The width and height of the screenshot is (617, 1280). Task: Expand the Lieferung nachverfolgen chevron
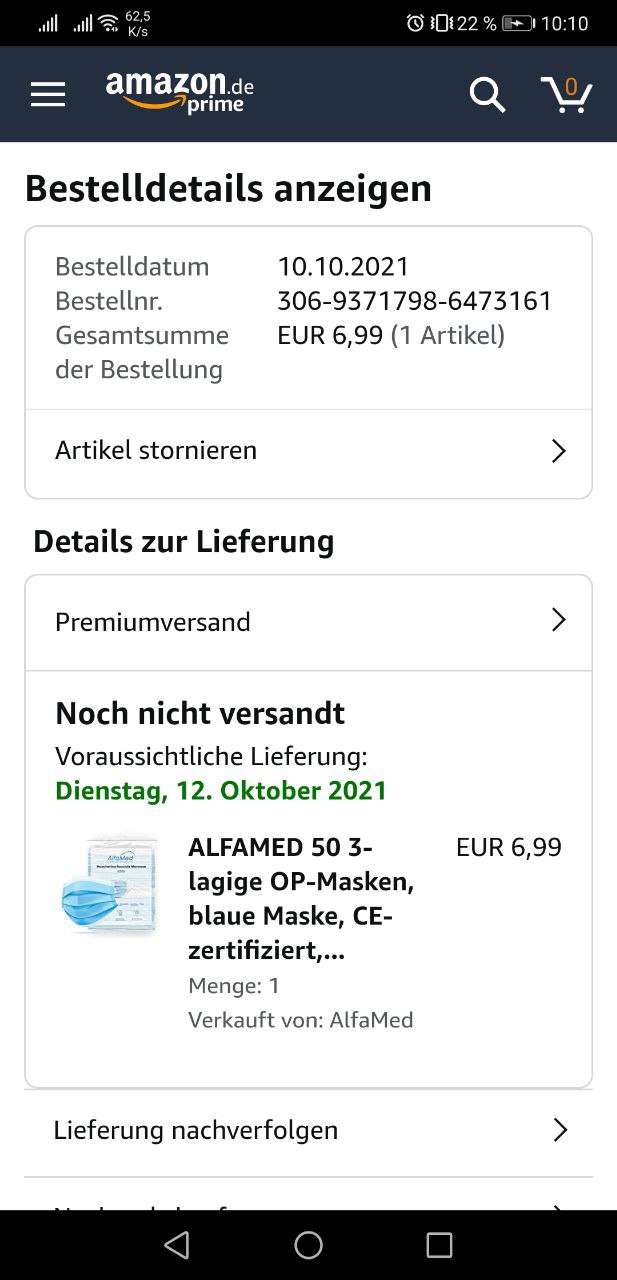coord(560,1130)
